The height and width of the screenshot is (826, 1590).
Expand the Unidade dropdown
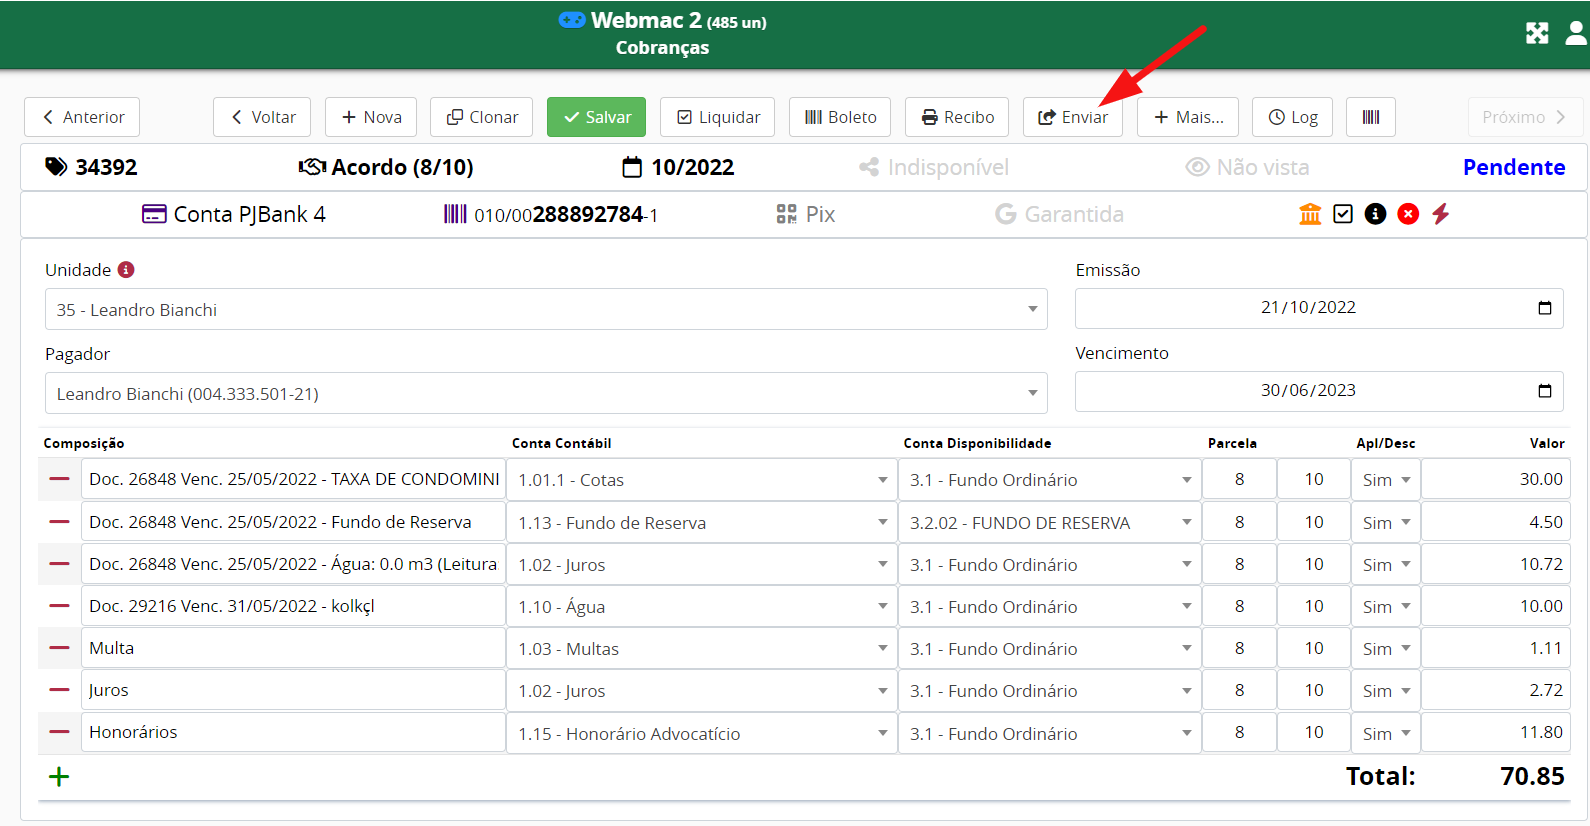click(x=1032, y=310)
